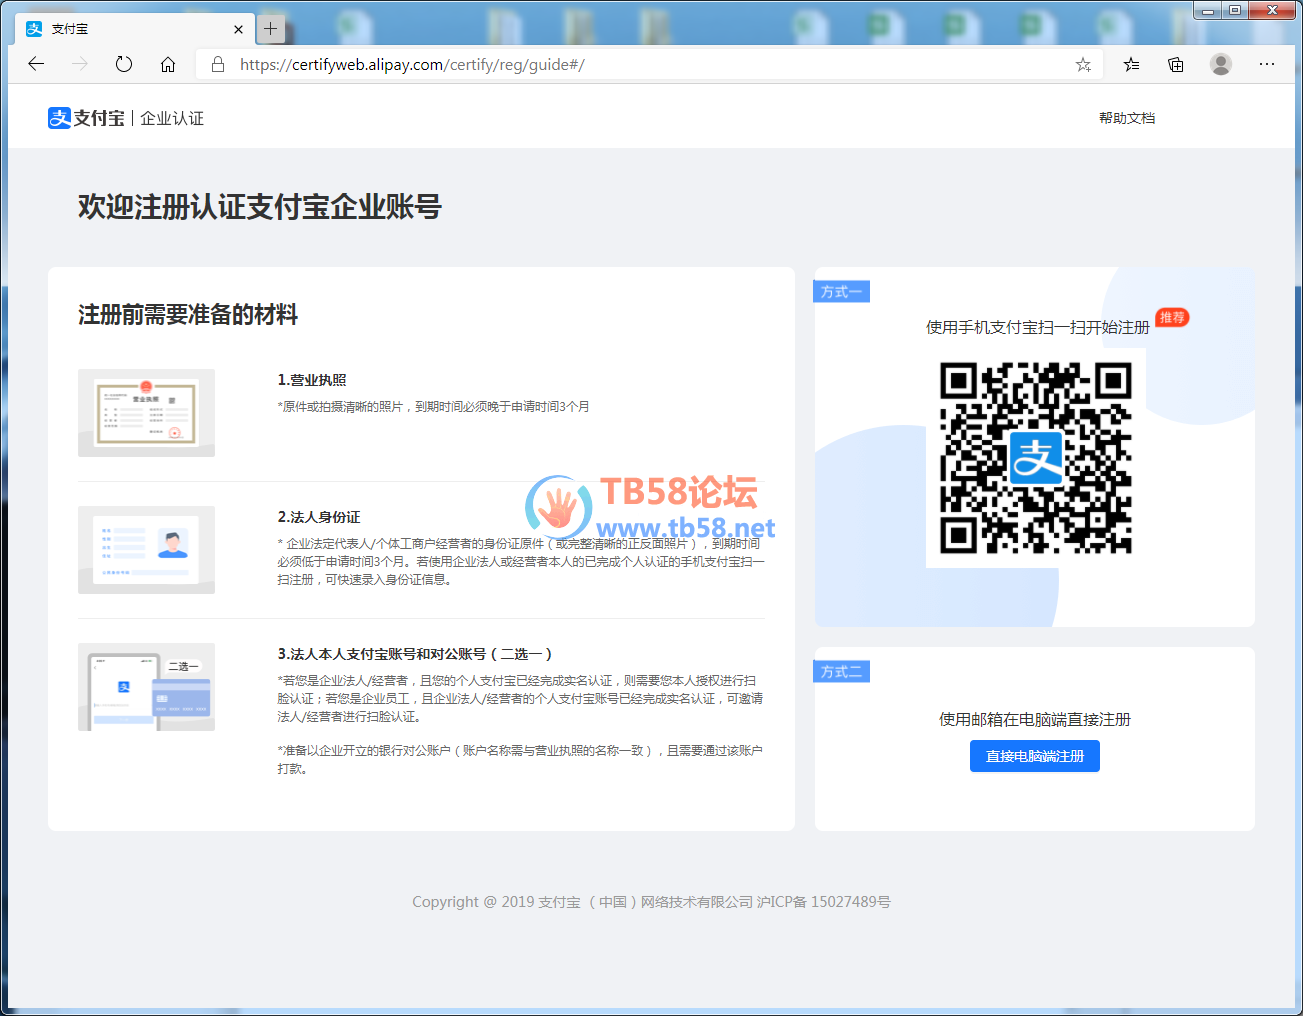Click the 2.法人身份证 heading

point(319,517)
